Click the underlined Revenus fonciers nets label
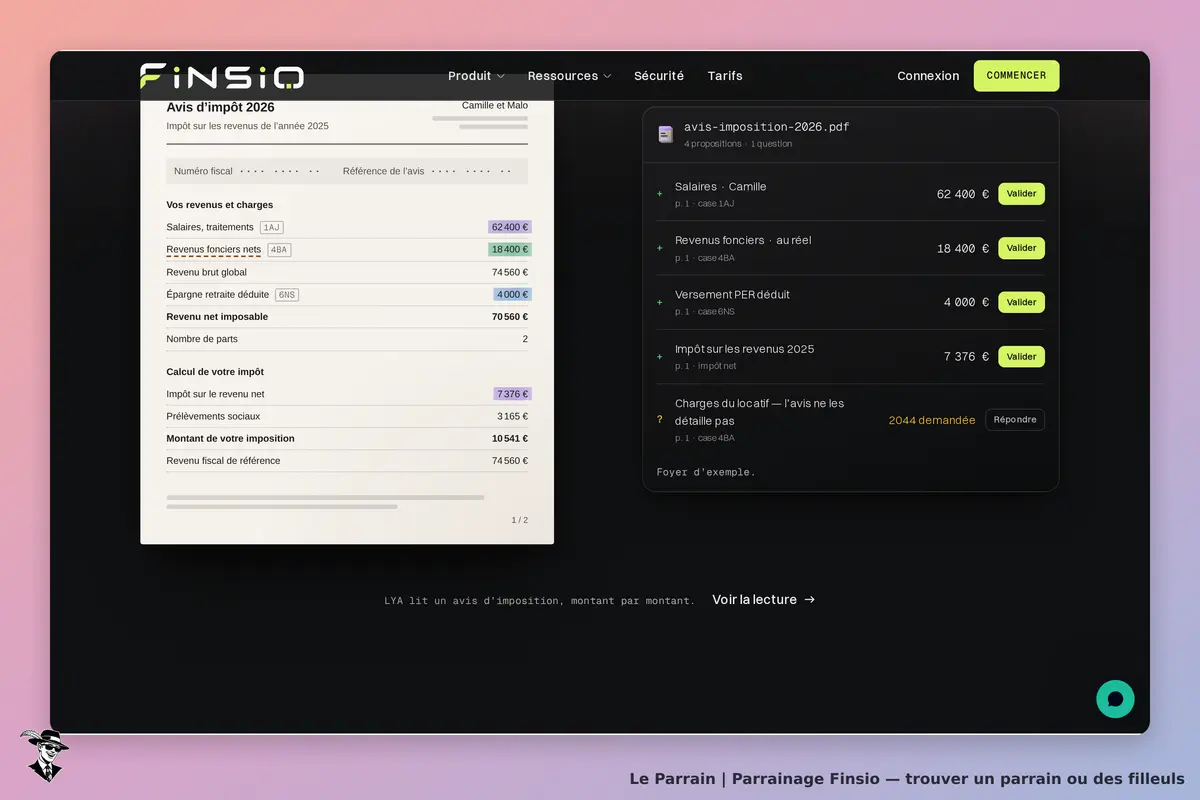 point(213,250)
